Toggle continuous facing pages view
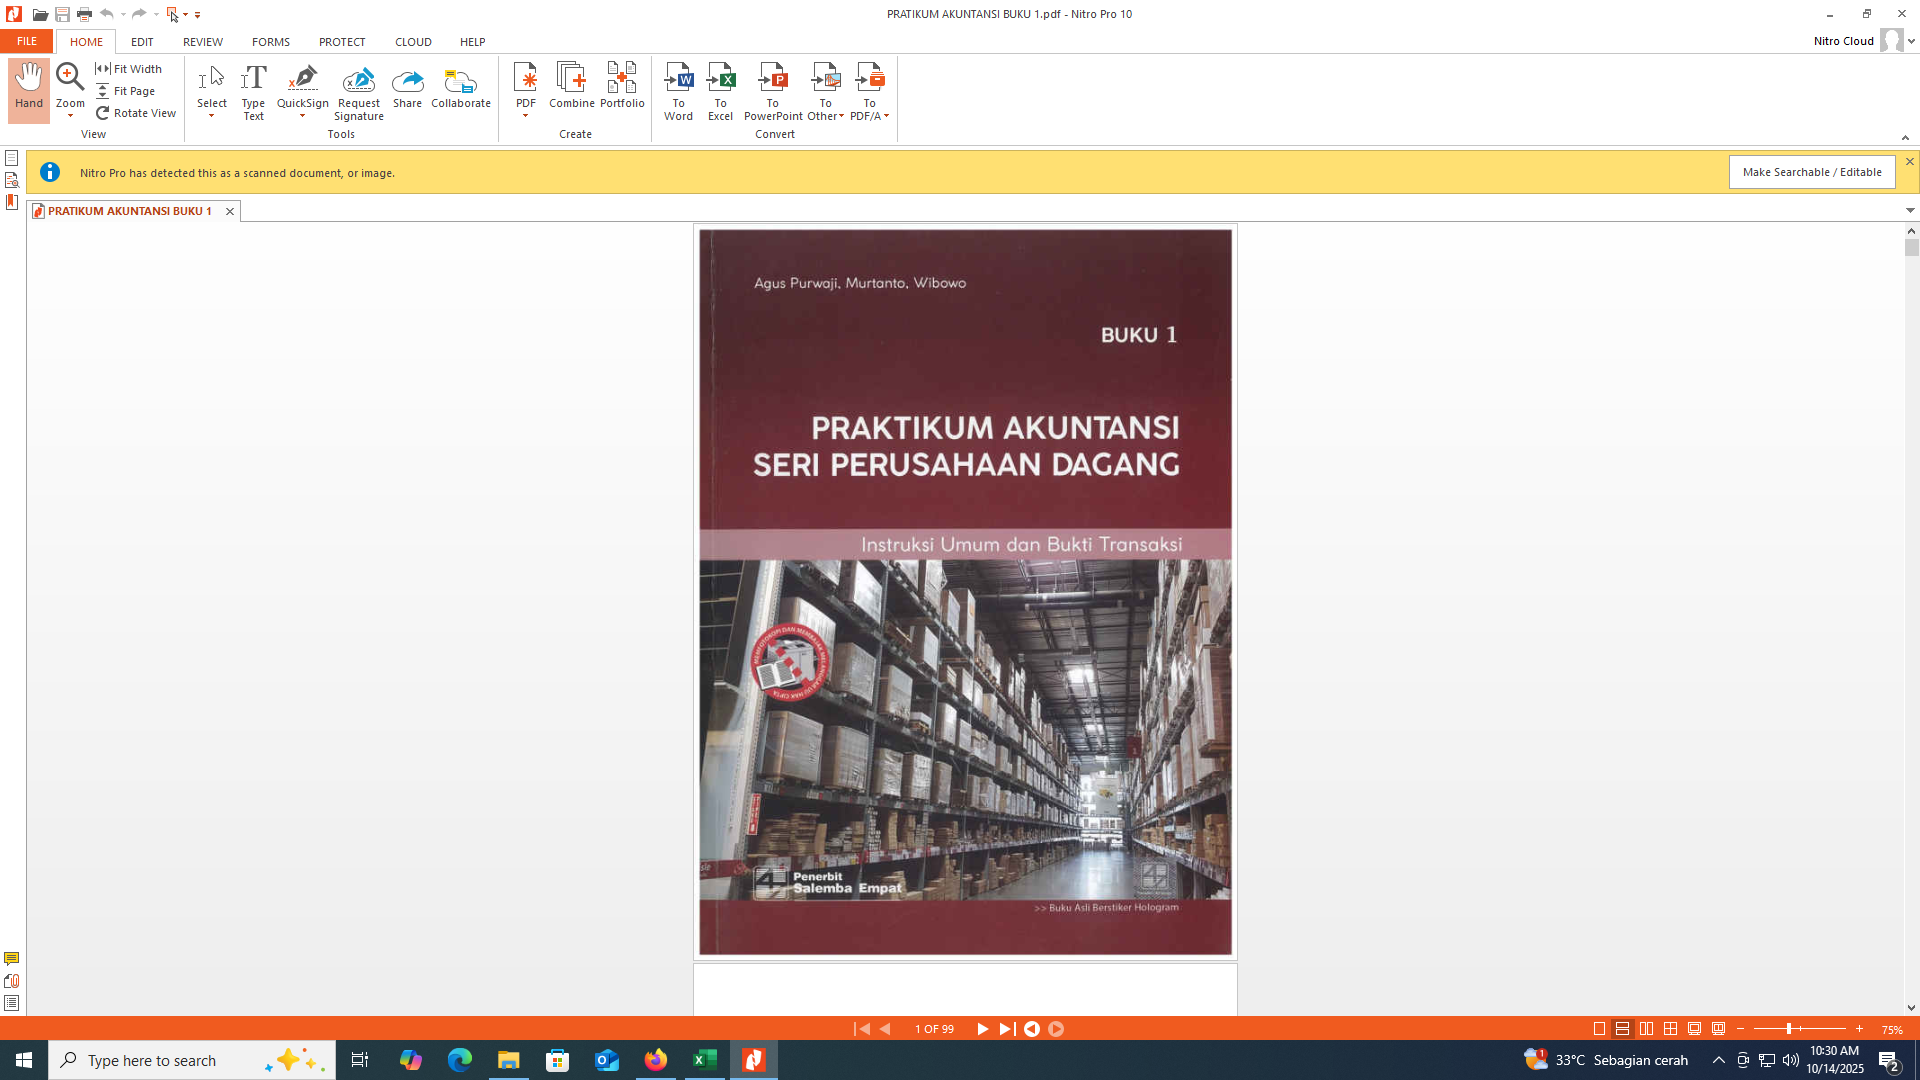 [1670, 1029]
